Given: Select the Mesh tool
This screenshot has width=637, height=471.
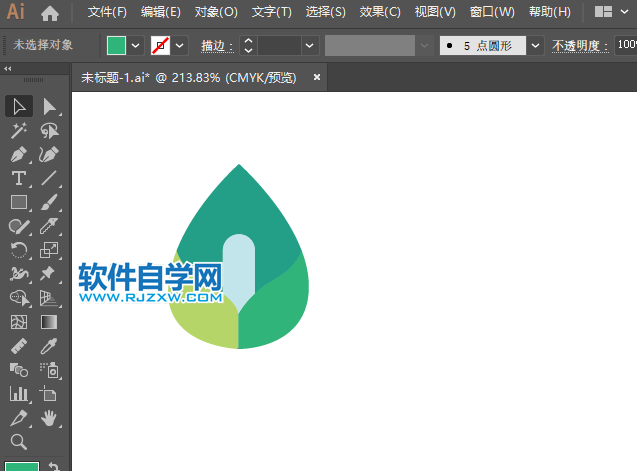Looking at the screenshot, I should click(x=19, y=322).
